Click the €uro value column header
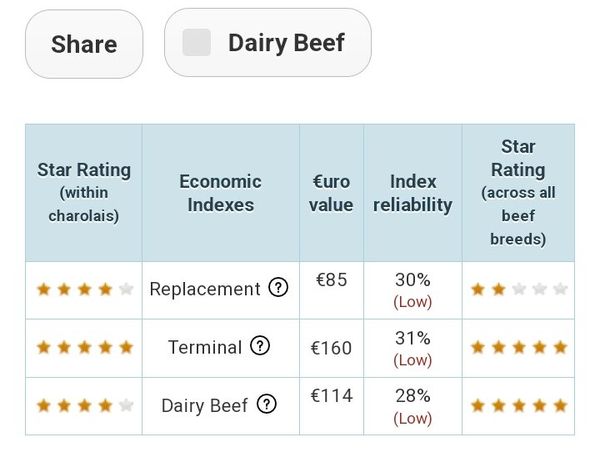The image size is (600, 450). 331,193
